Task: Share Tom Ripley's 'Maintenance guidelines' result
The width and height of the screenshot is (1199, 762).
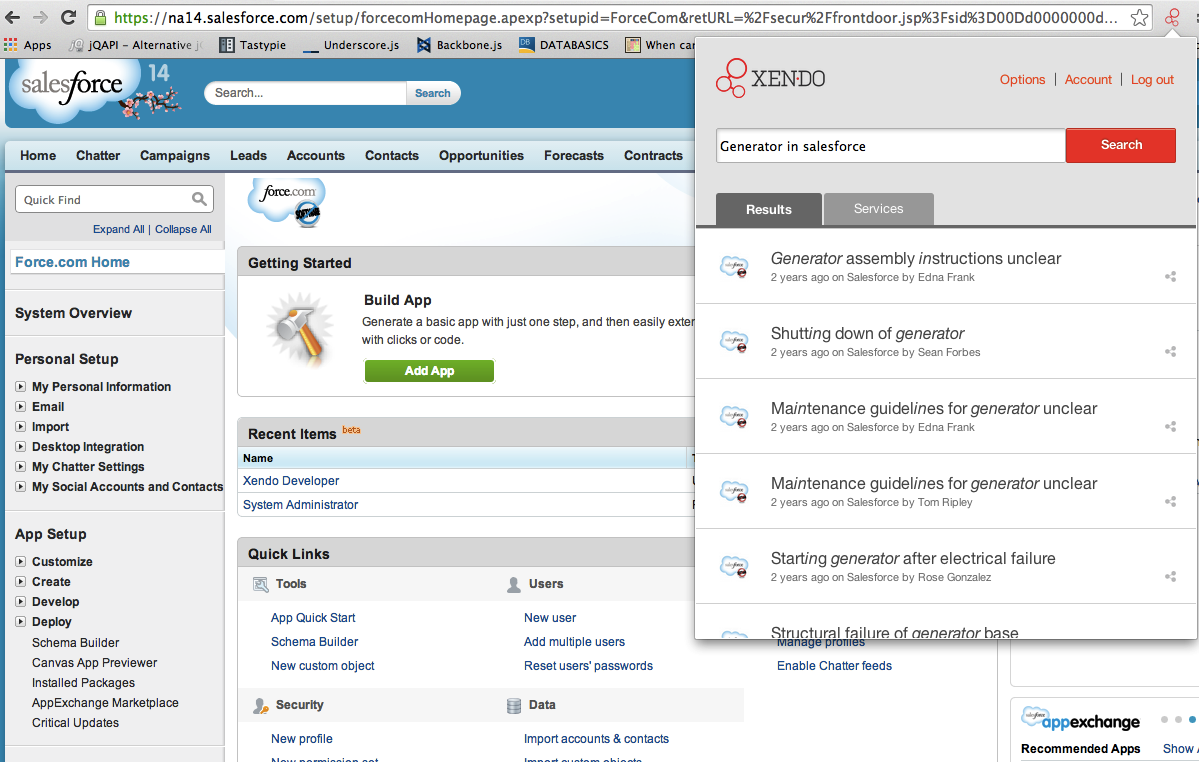Action: 1170,501
